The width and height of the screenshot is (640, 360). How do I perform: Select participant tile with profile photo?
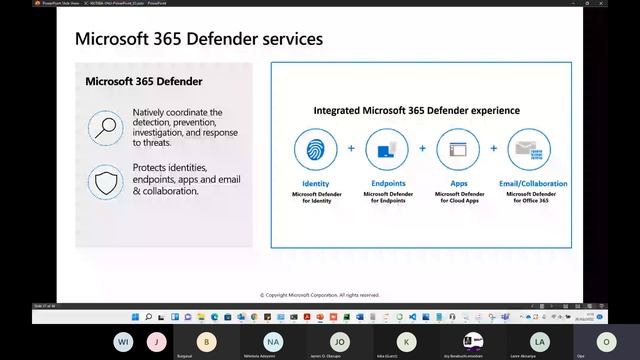pyautogui.click(x=473, y=342)
